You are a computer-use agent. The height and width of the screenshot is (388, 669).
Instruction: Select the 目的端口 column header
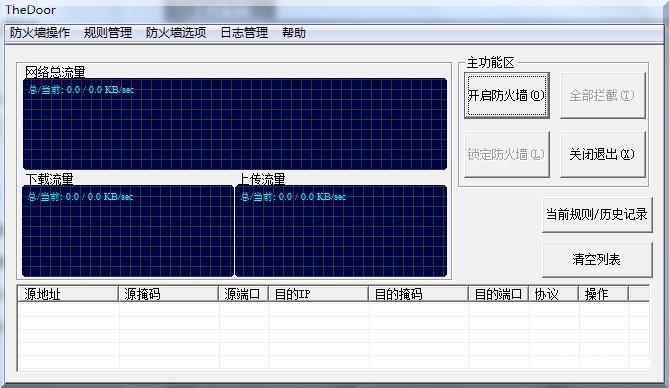pyautogui.click(x=498, y=294)
